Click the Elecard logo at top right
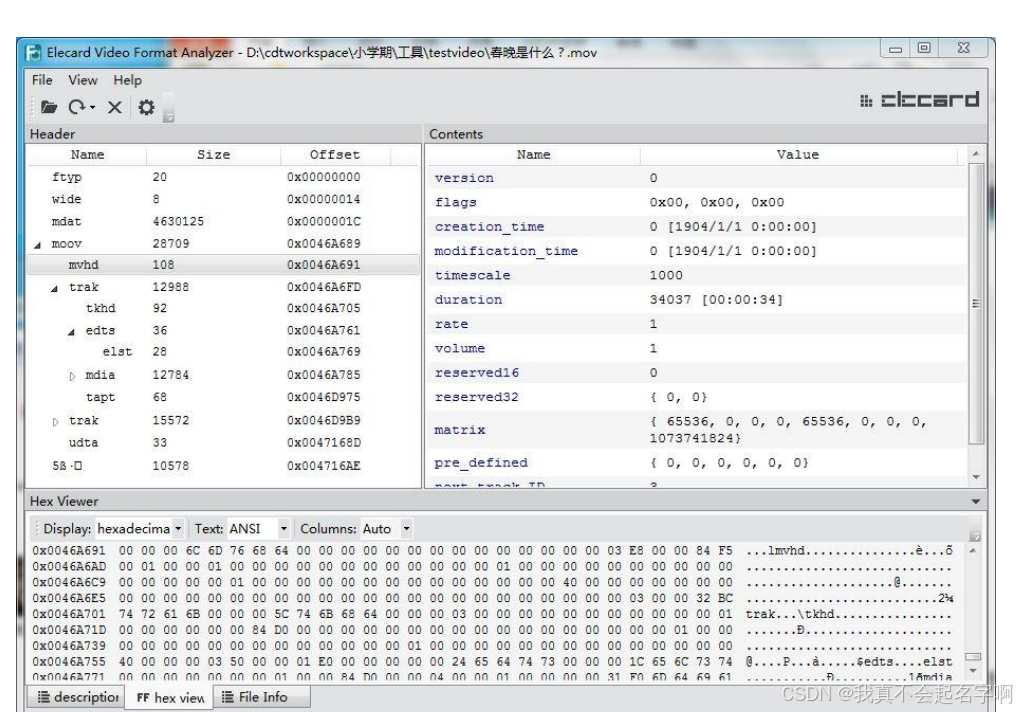Image resolution: width=1017 pixels, height=712 pixels. pyautogui.click(x=919, y=100)
